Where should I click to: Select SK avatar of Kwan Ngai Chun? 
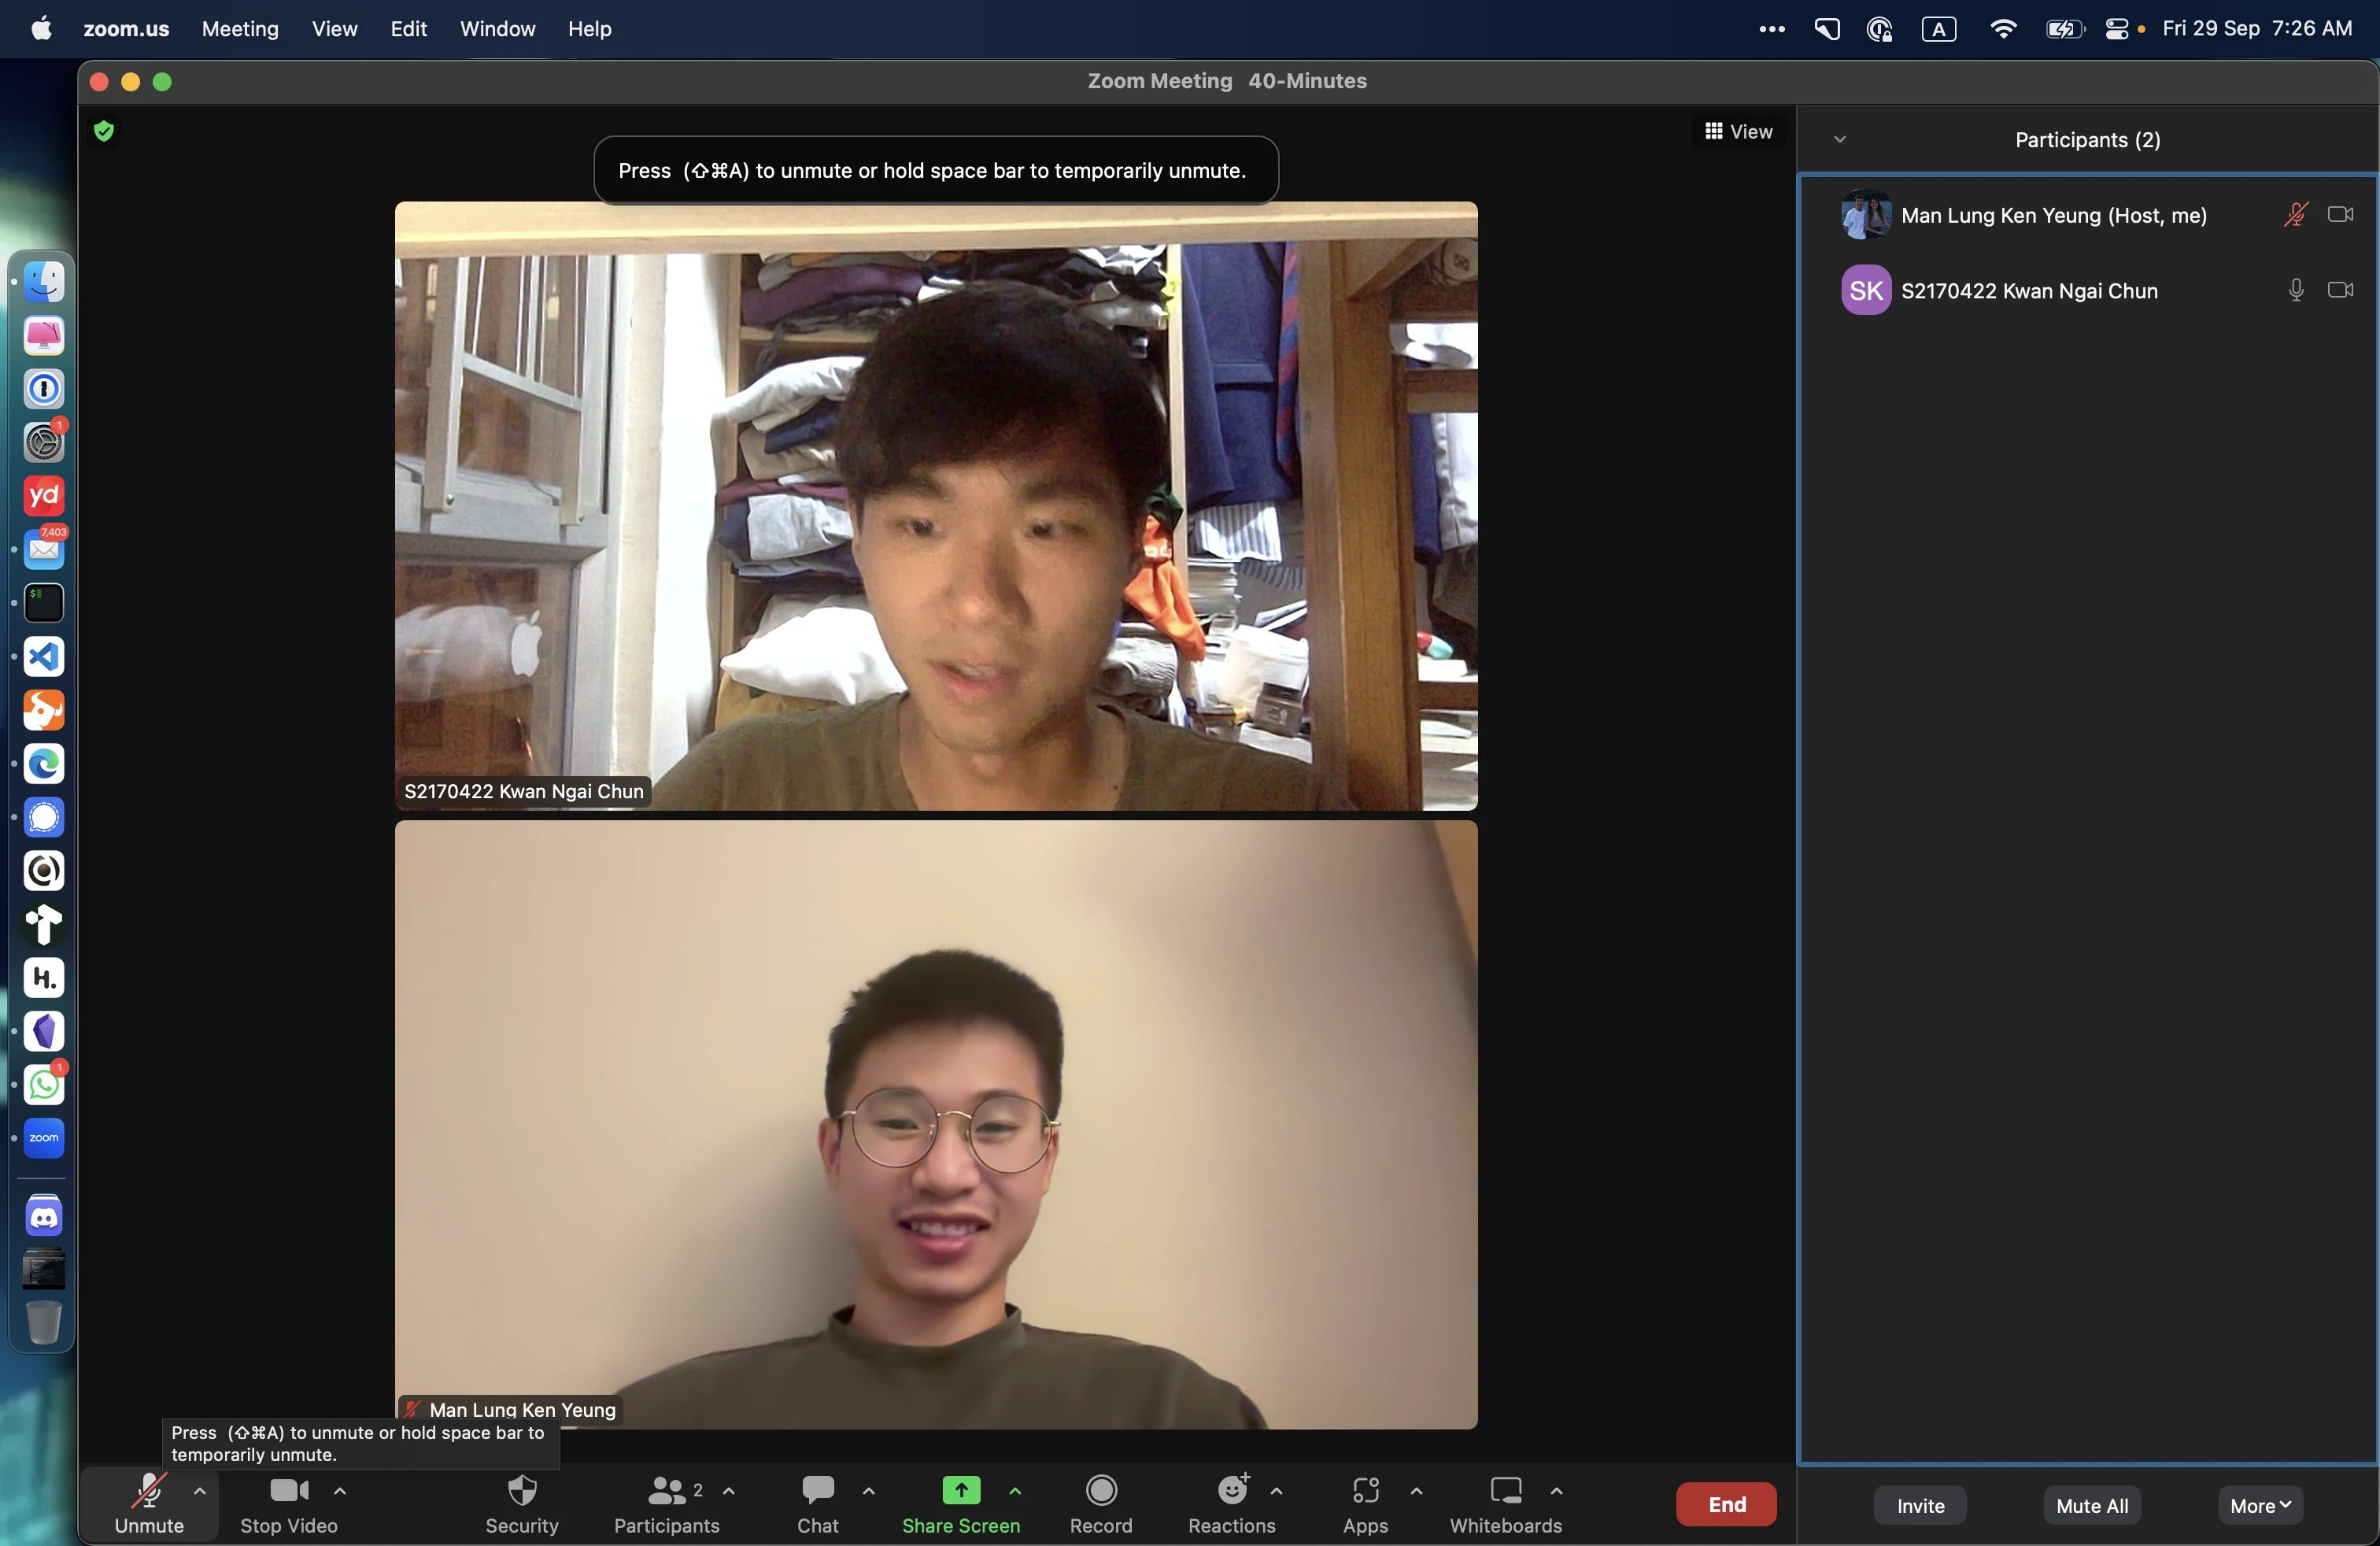click(x=1866, y=290)
